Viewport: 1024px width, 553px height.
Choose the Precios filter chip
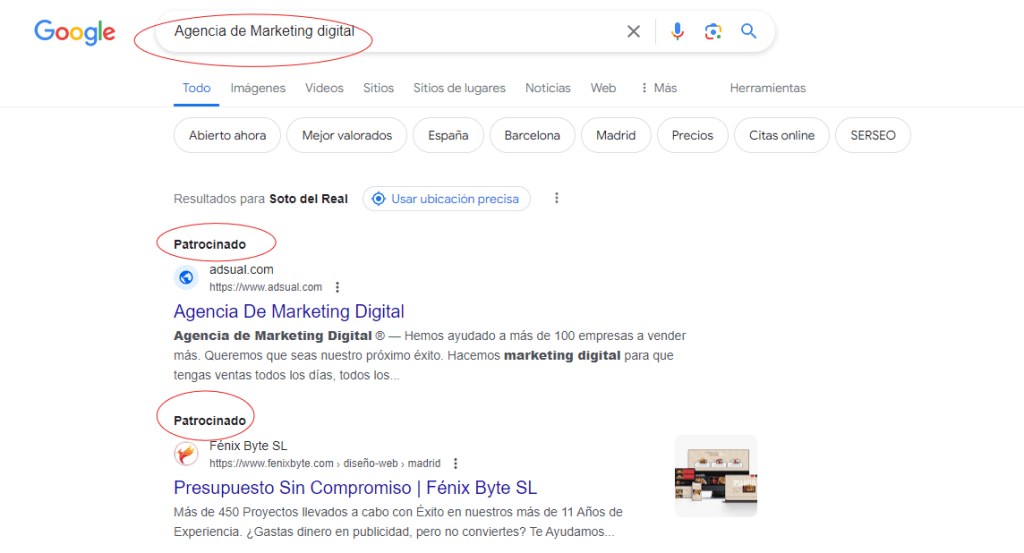click(x=692, y=135)
